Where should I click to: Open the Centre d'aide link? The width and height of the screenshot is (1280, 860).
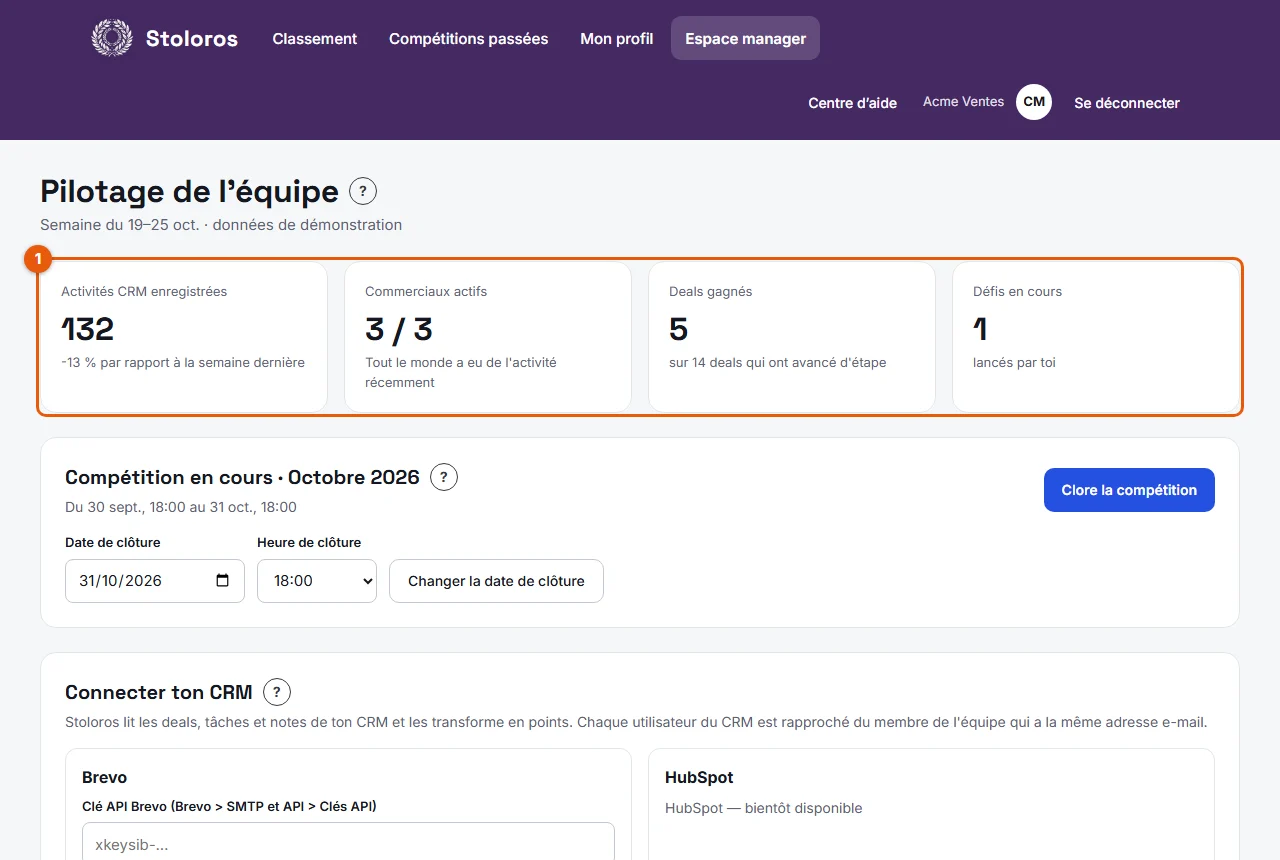(x=853, y=103)
